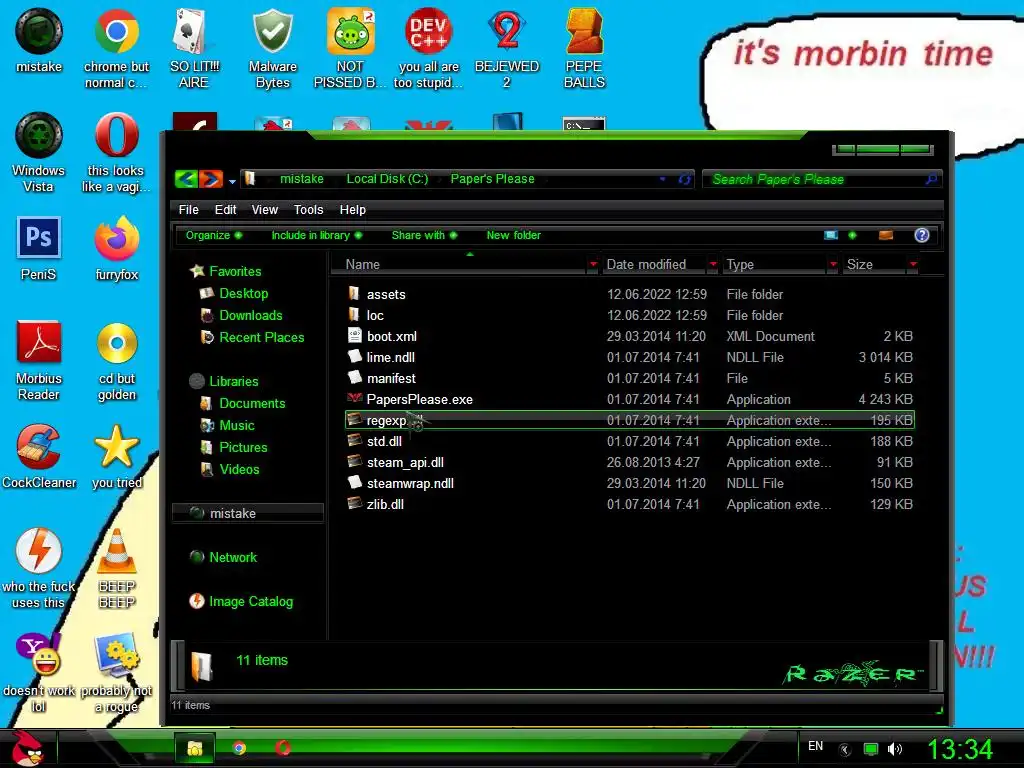Click the Opera icon in the taskbar
The image size is (1024, 768).
click(283, 748)
